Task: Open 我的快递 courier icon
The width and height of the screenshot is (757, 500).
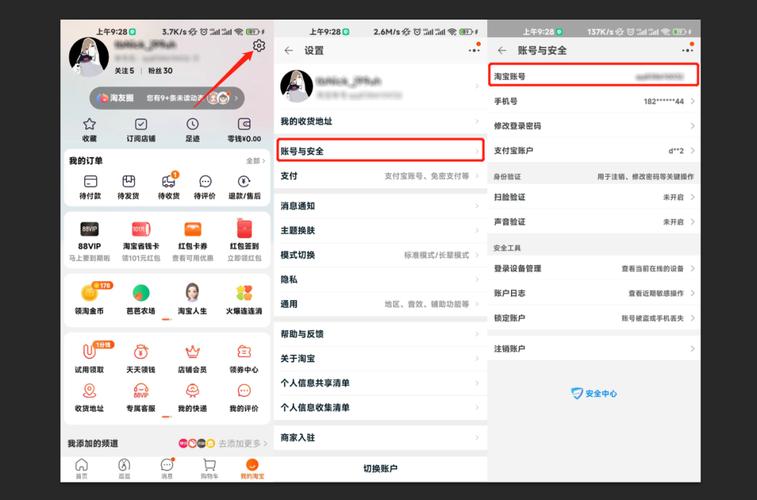Action: click(x=193, y=390)
